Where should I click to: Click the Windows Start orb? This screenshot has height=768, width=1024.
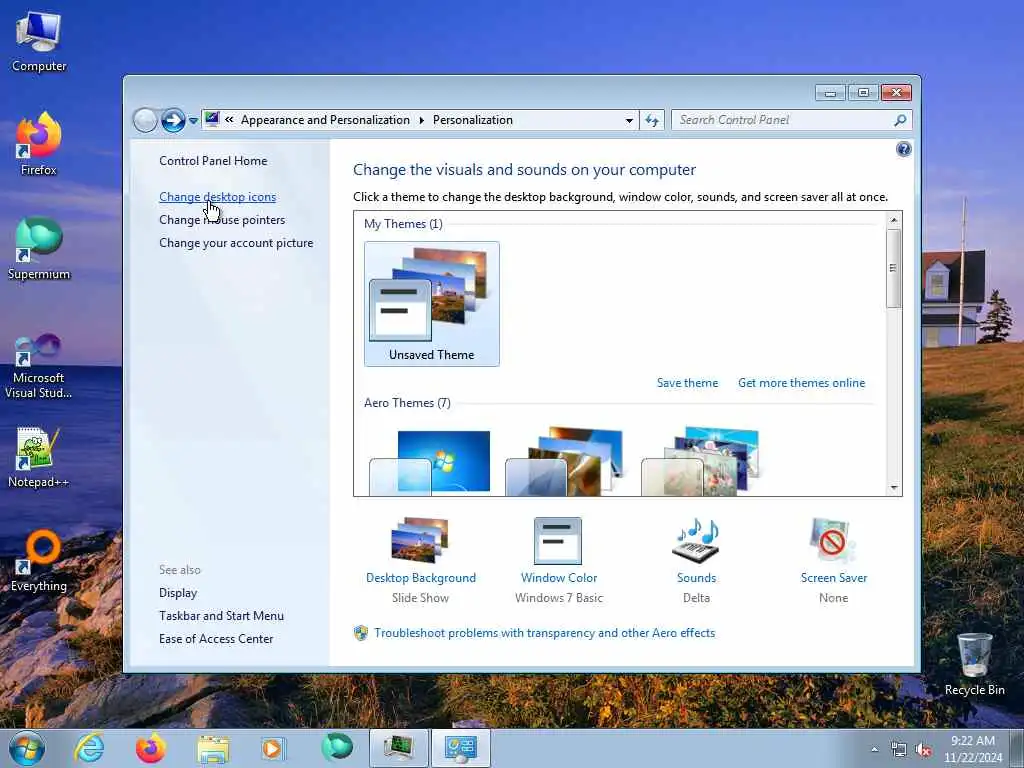click(27, 748)
